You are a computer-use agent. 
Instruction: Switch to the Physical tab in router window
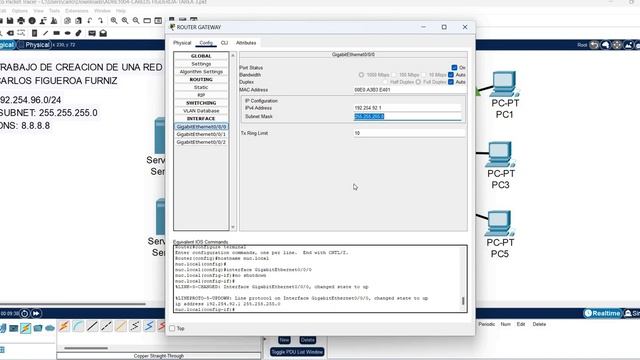click(182, 43)
